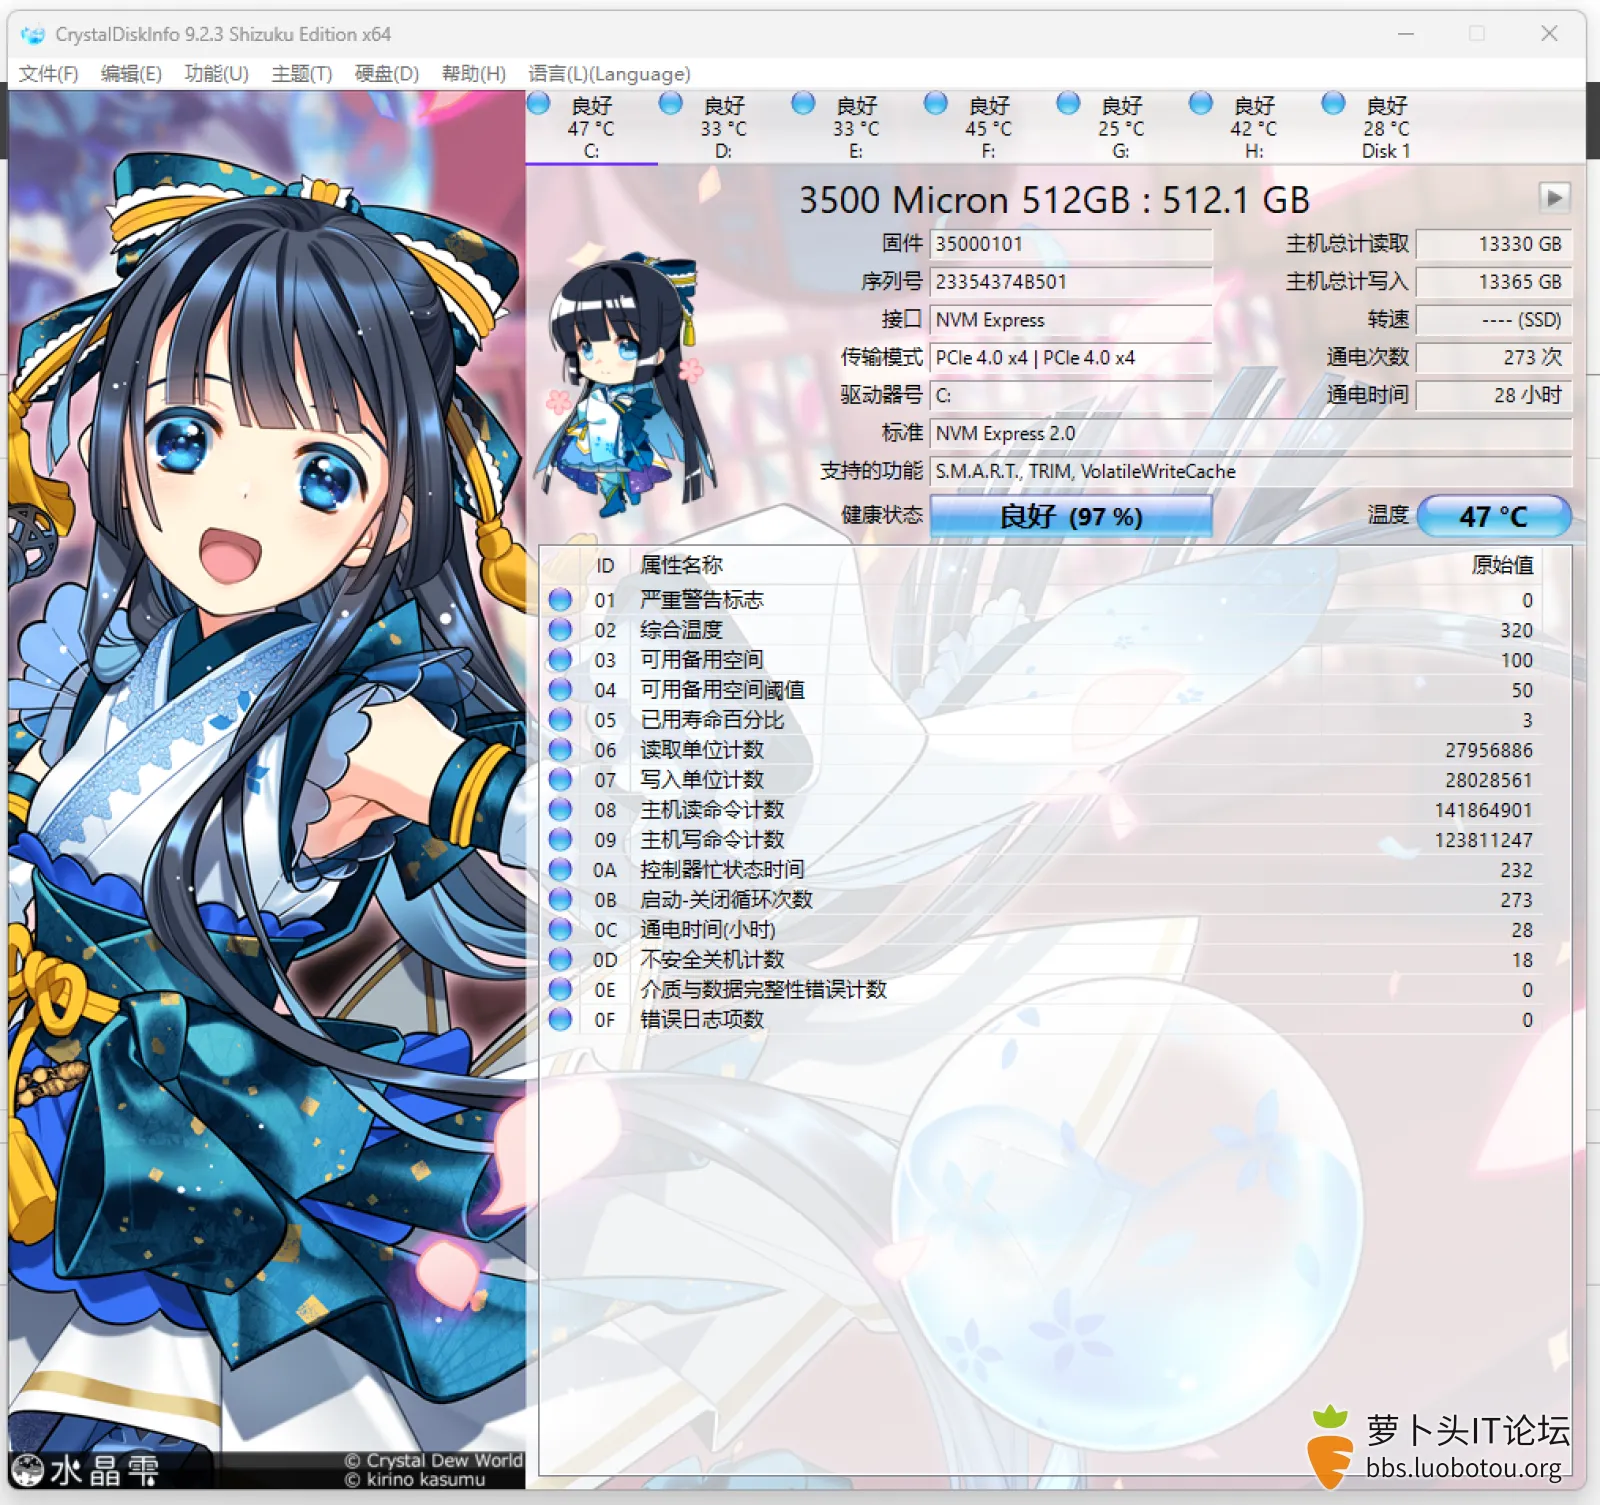Open the 帮助(H) menu

pos(473,74)
